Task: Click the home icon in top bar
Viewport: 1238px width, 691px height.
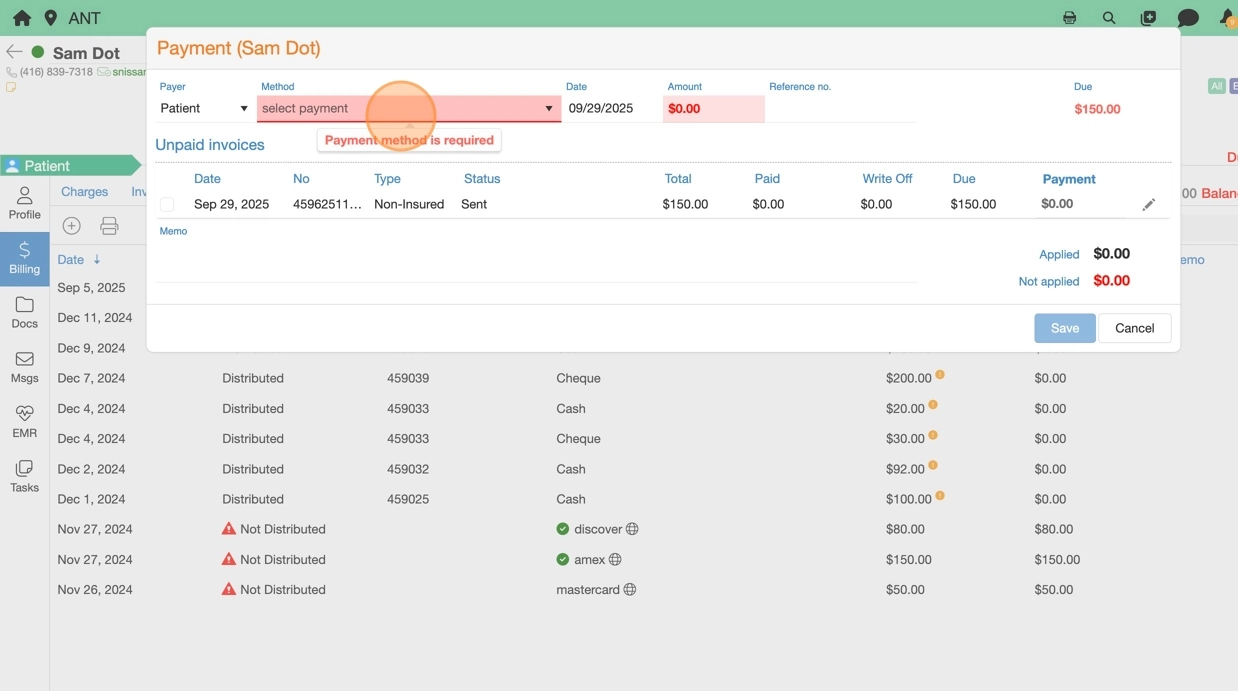Action: tap(21, 18)
